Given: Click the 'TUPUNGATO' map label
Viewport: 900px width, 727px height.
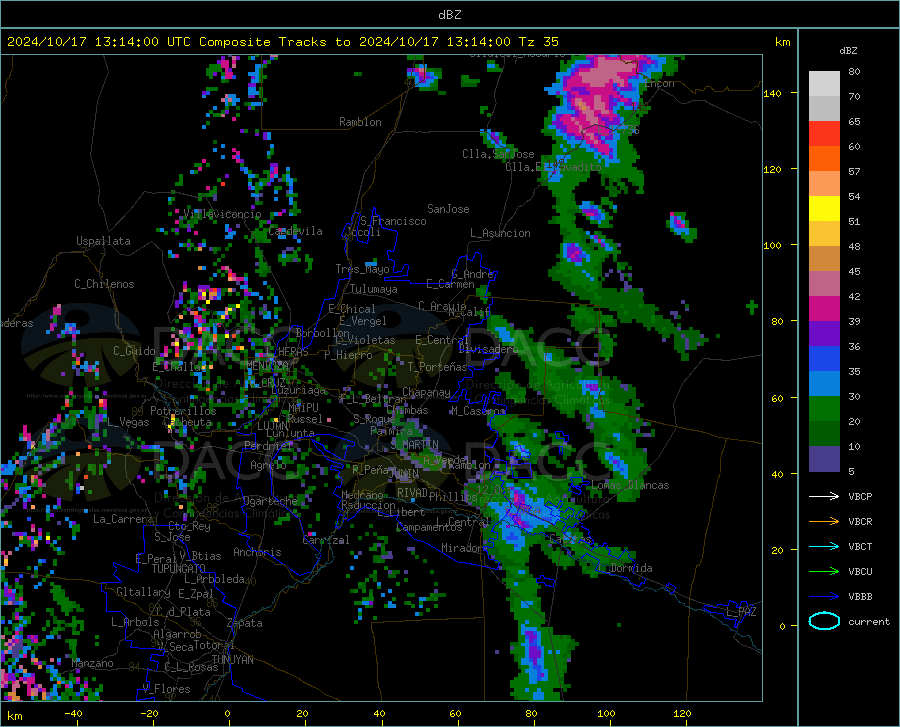Looking at the screenshot, I should coord(179,569).
